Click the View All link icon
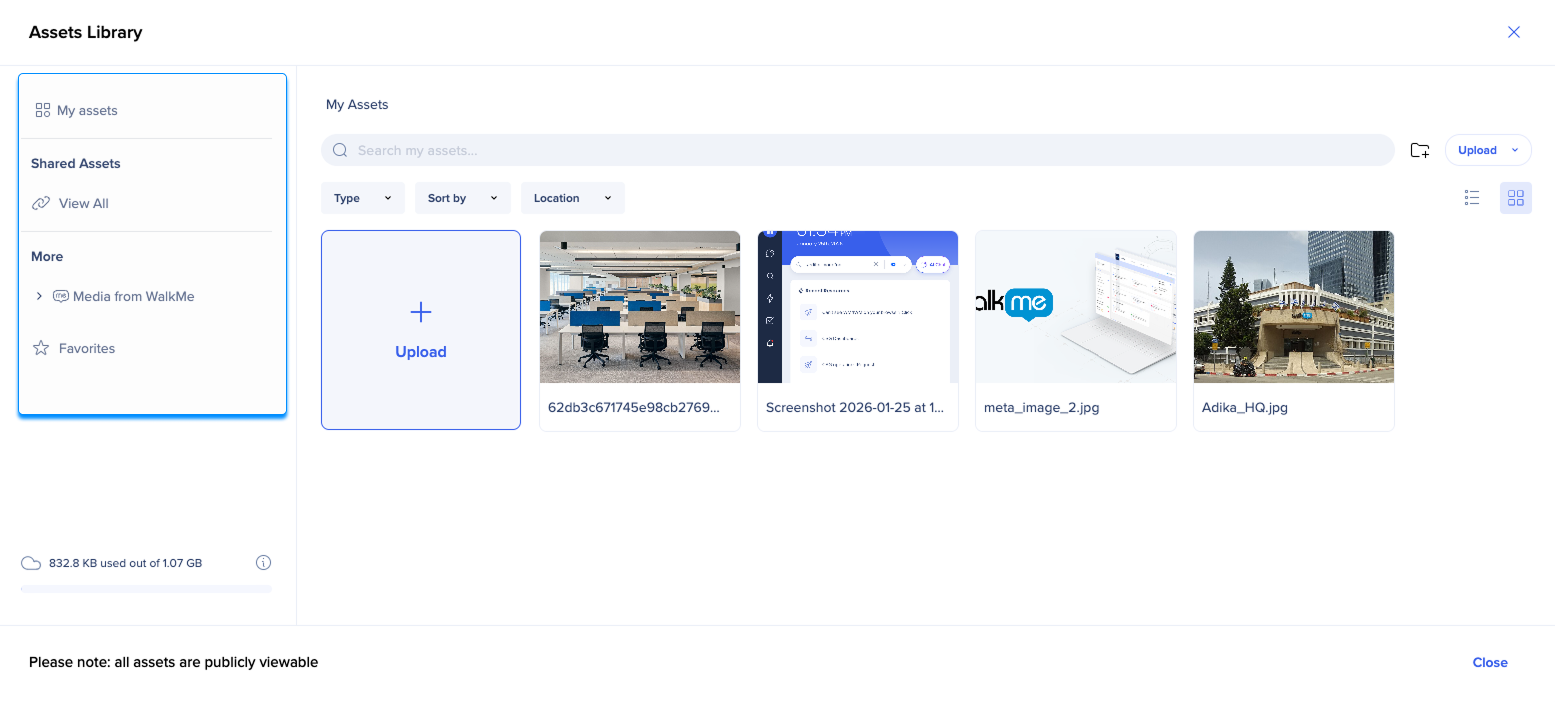The width and height of the screenshot is (1555, 710). click(x=41, y=203)
